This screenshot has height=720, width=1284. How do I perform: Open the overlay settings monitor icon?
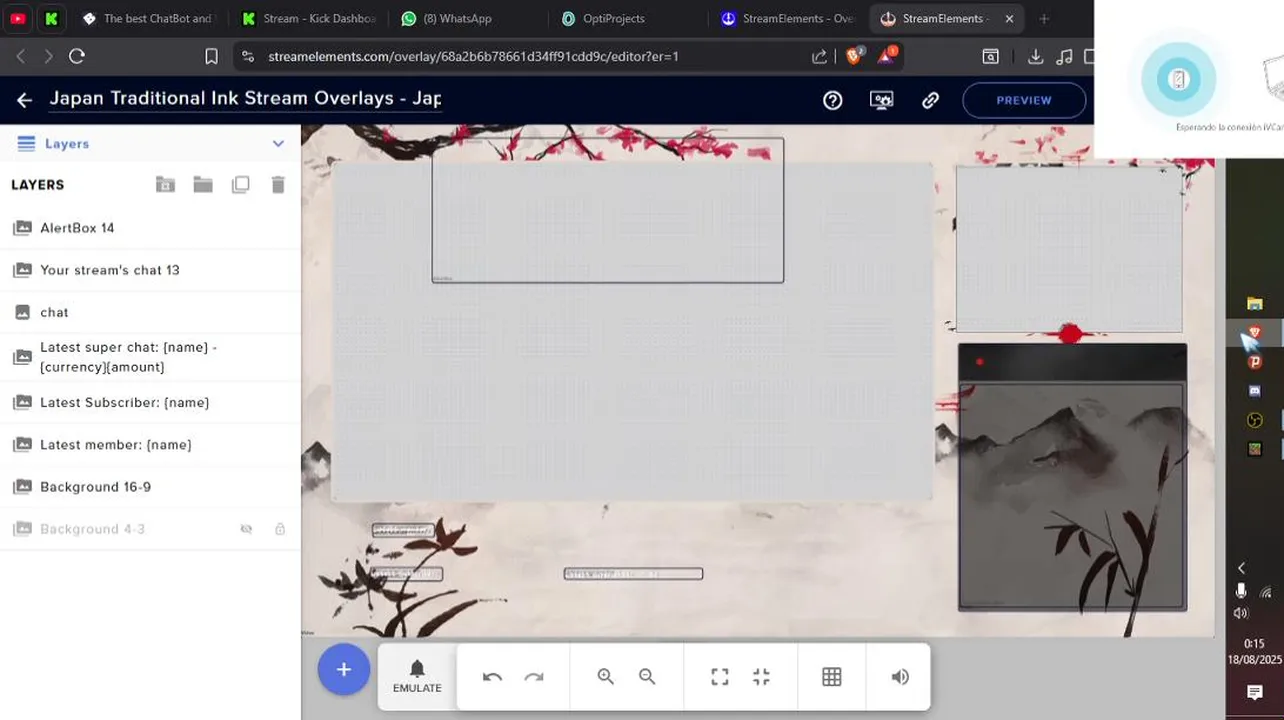[882, 100]
